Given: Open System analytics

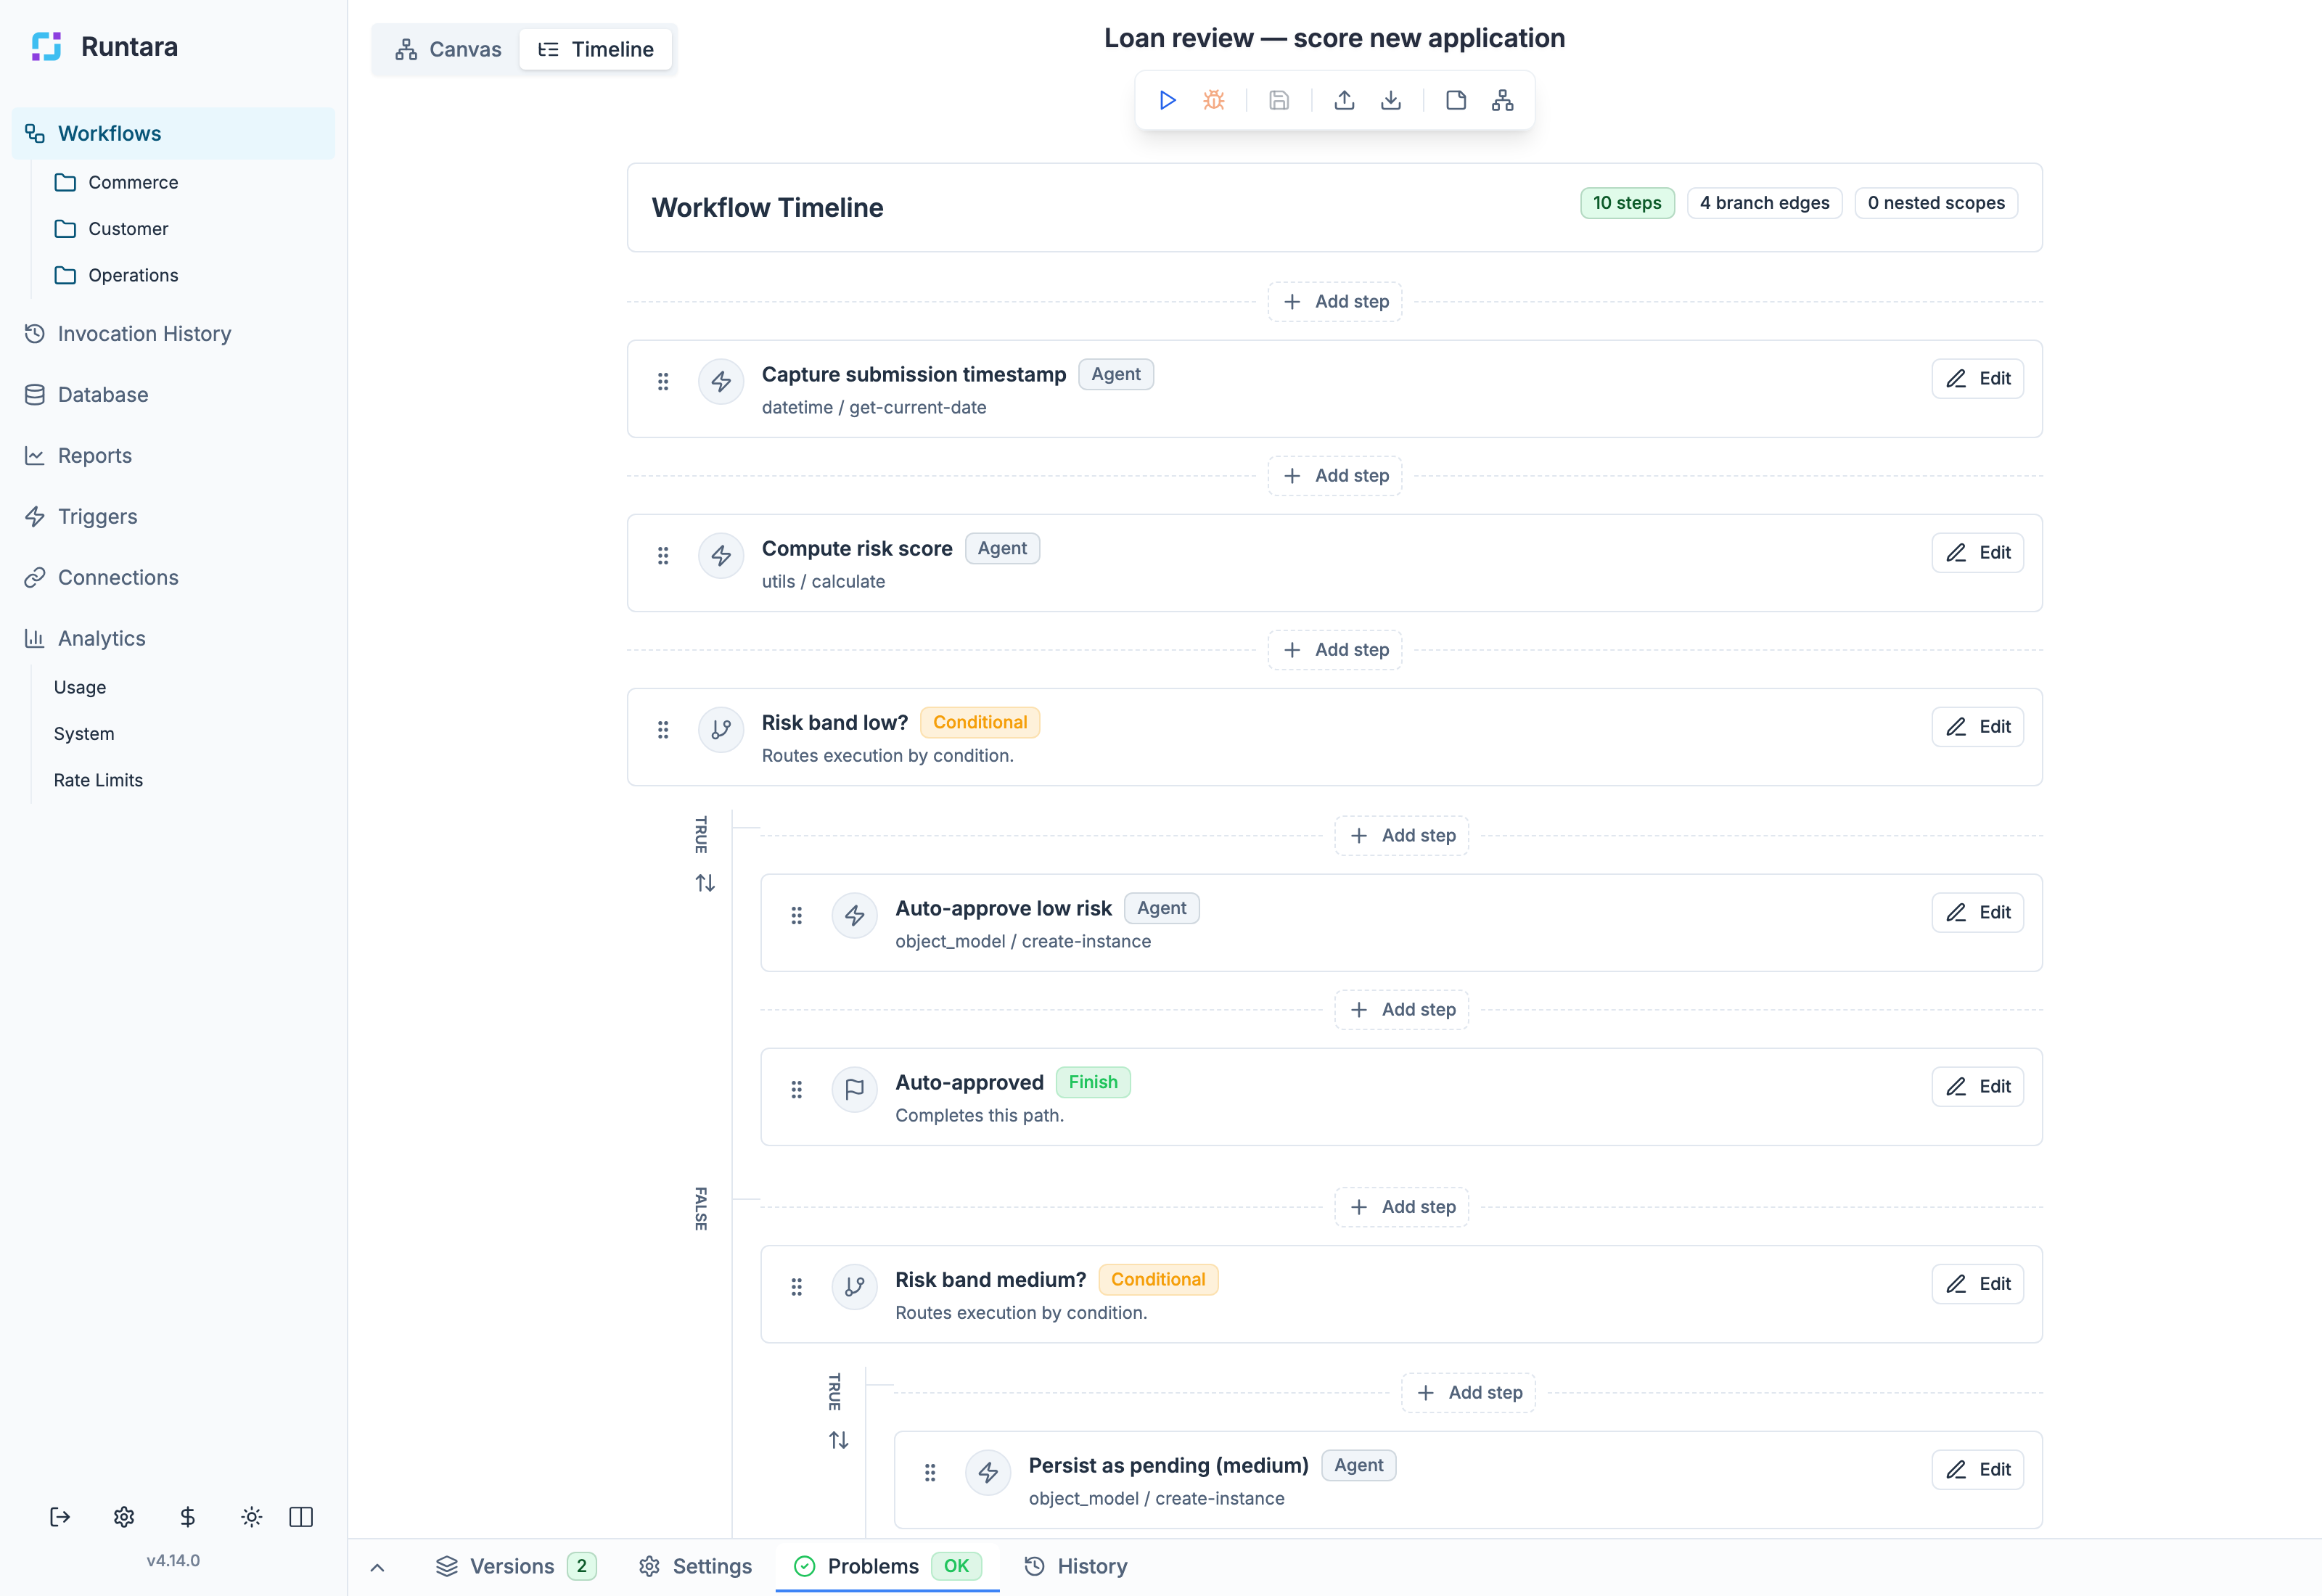Looking at the screenshot, I should click(84, 733).
